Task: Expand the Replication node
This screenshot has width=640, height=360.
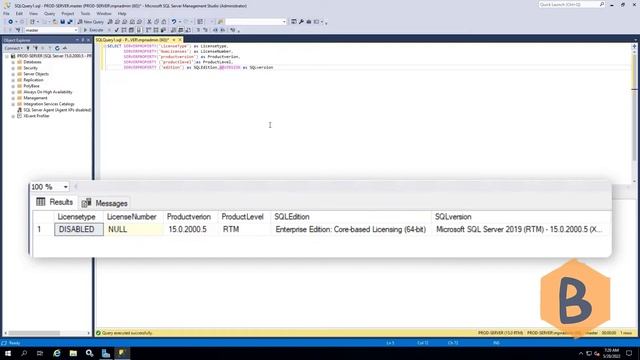Action: tap(13, 80)
